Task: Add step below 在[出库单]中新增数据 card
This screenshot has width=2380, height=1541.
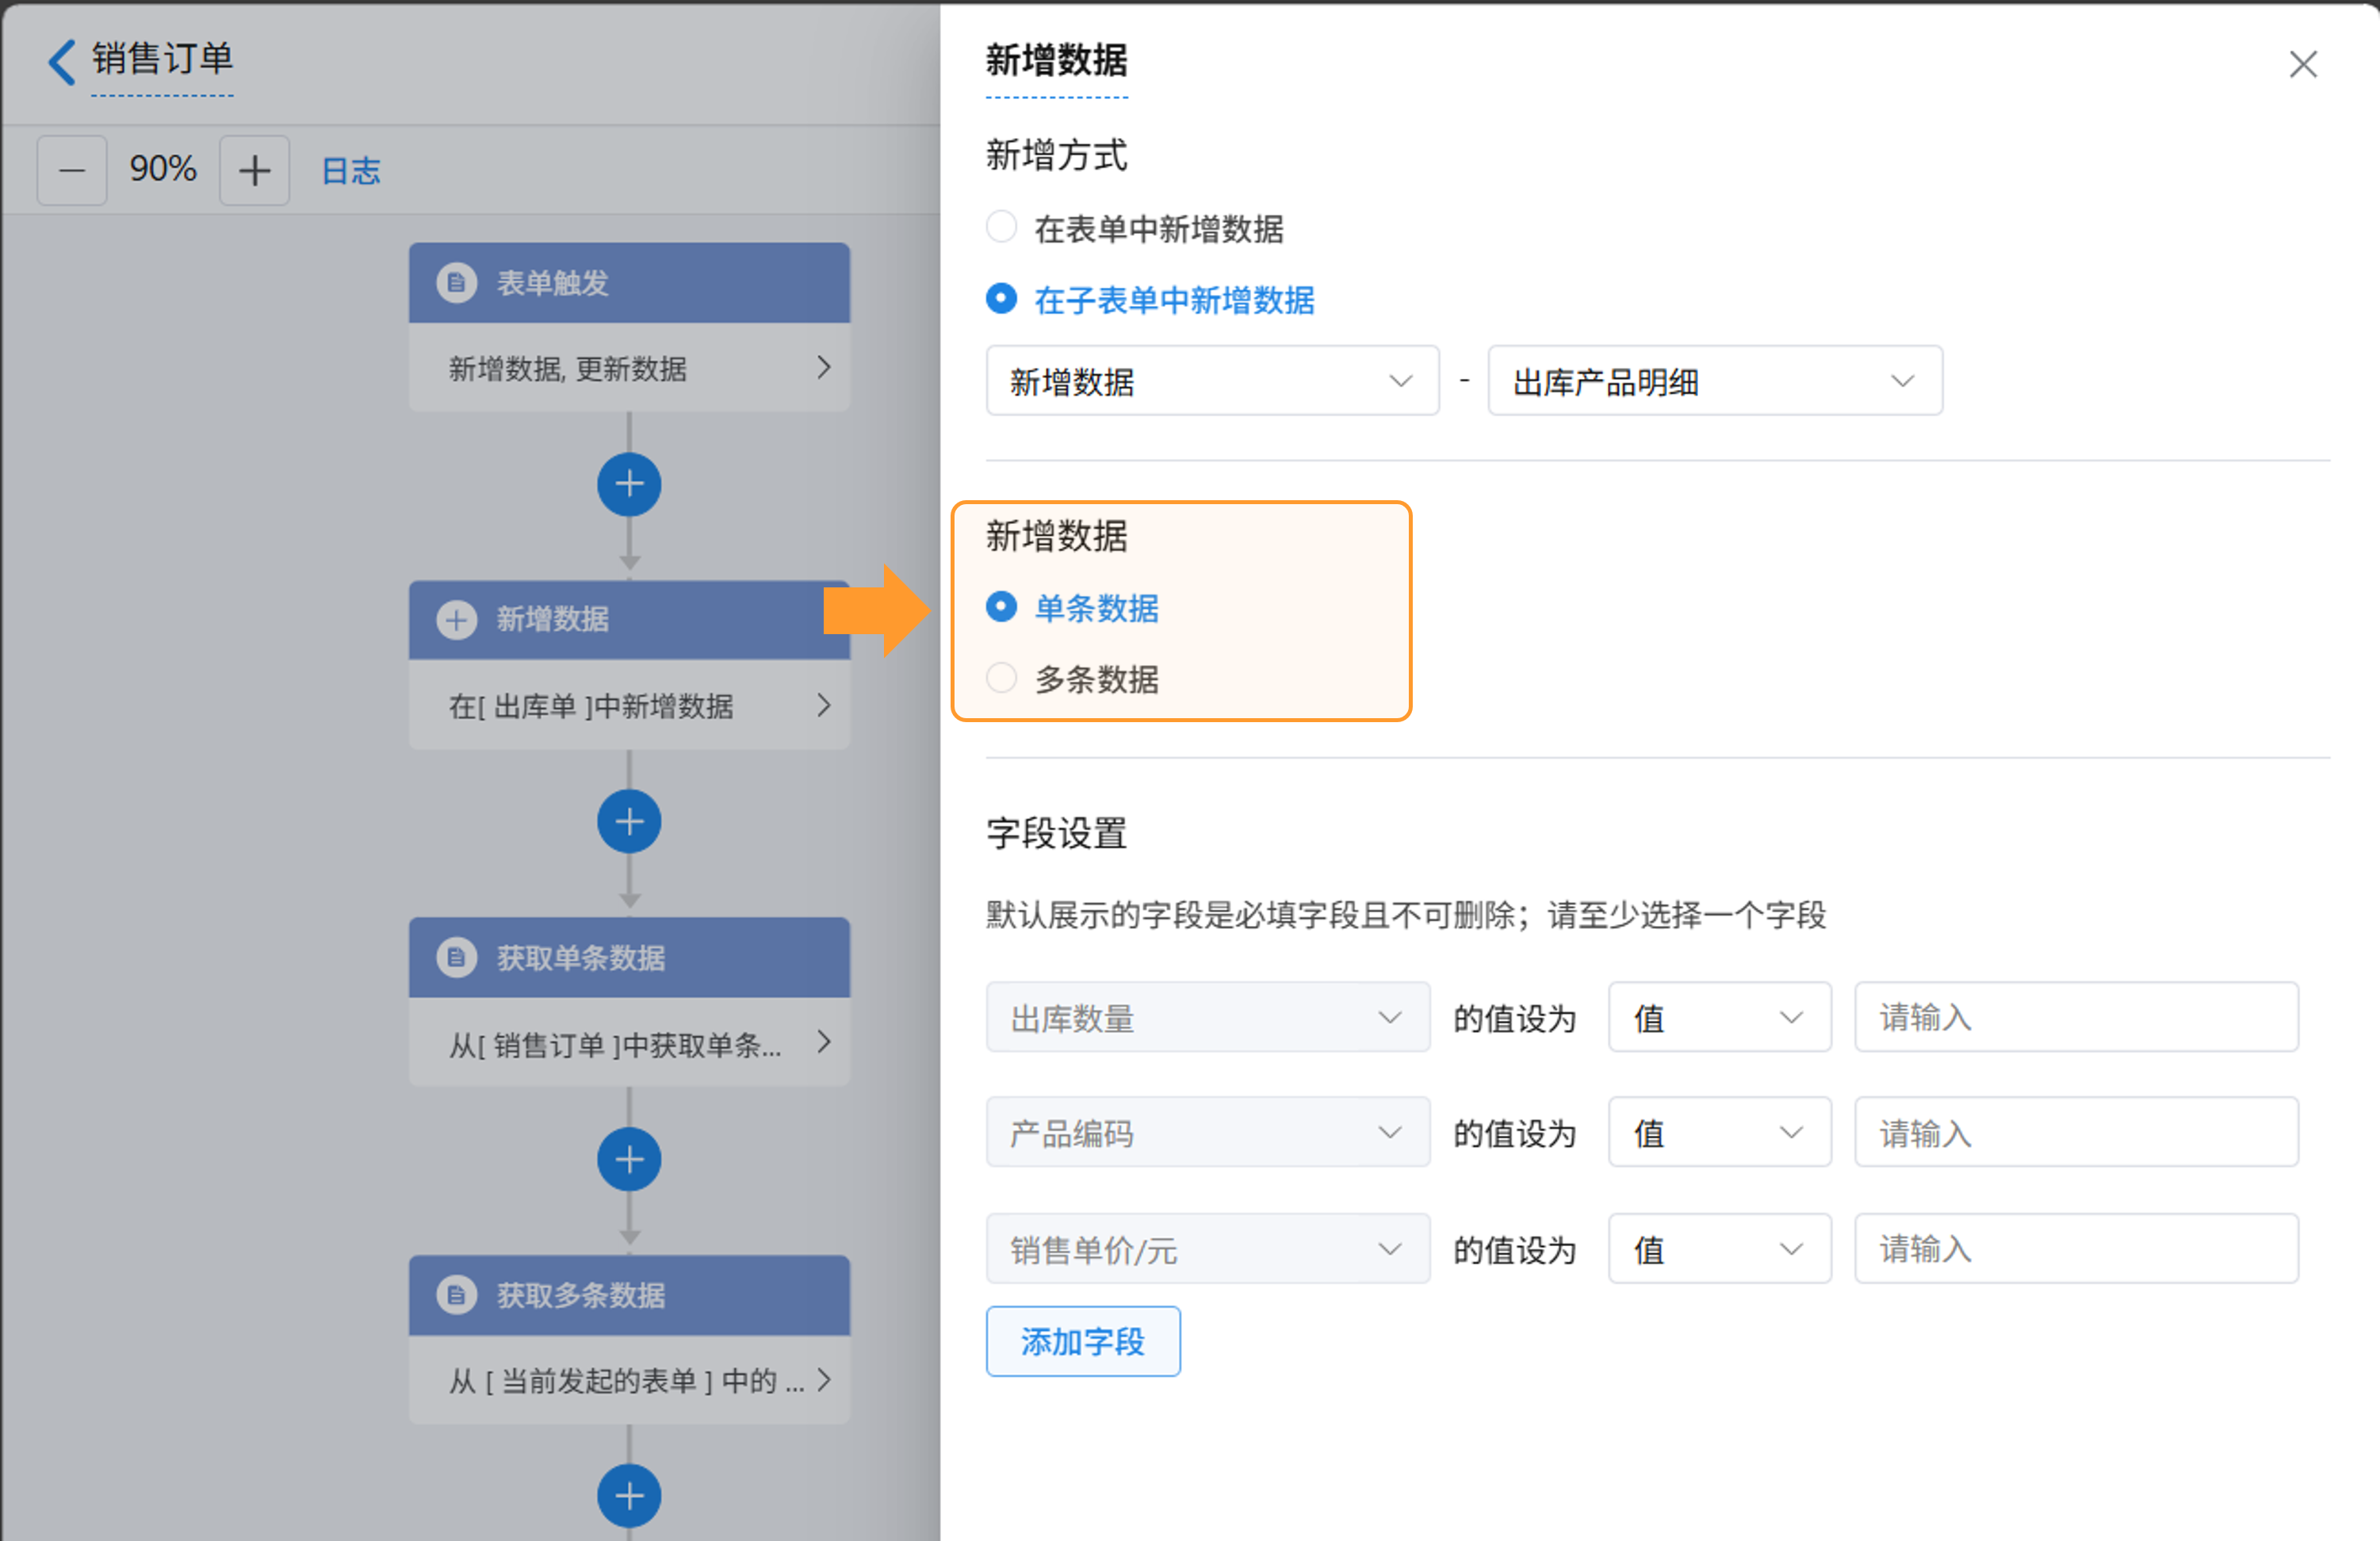Action: coord(629,822)
